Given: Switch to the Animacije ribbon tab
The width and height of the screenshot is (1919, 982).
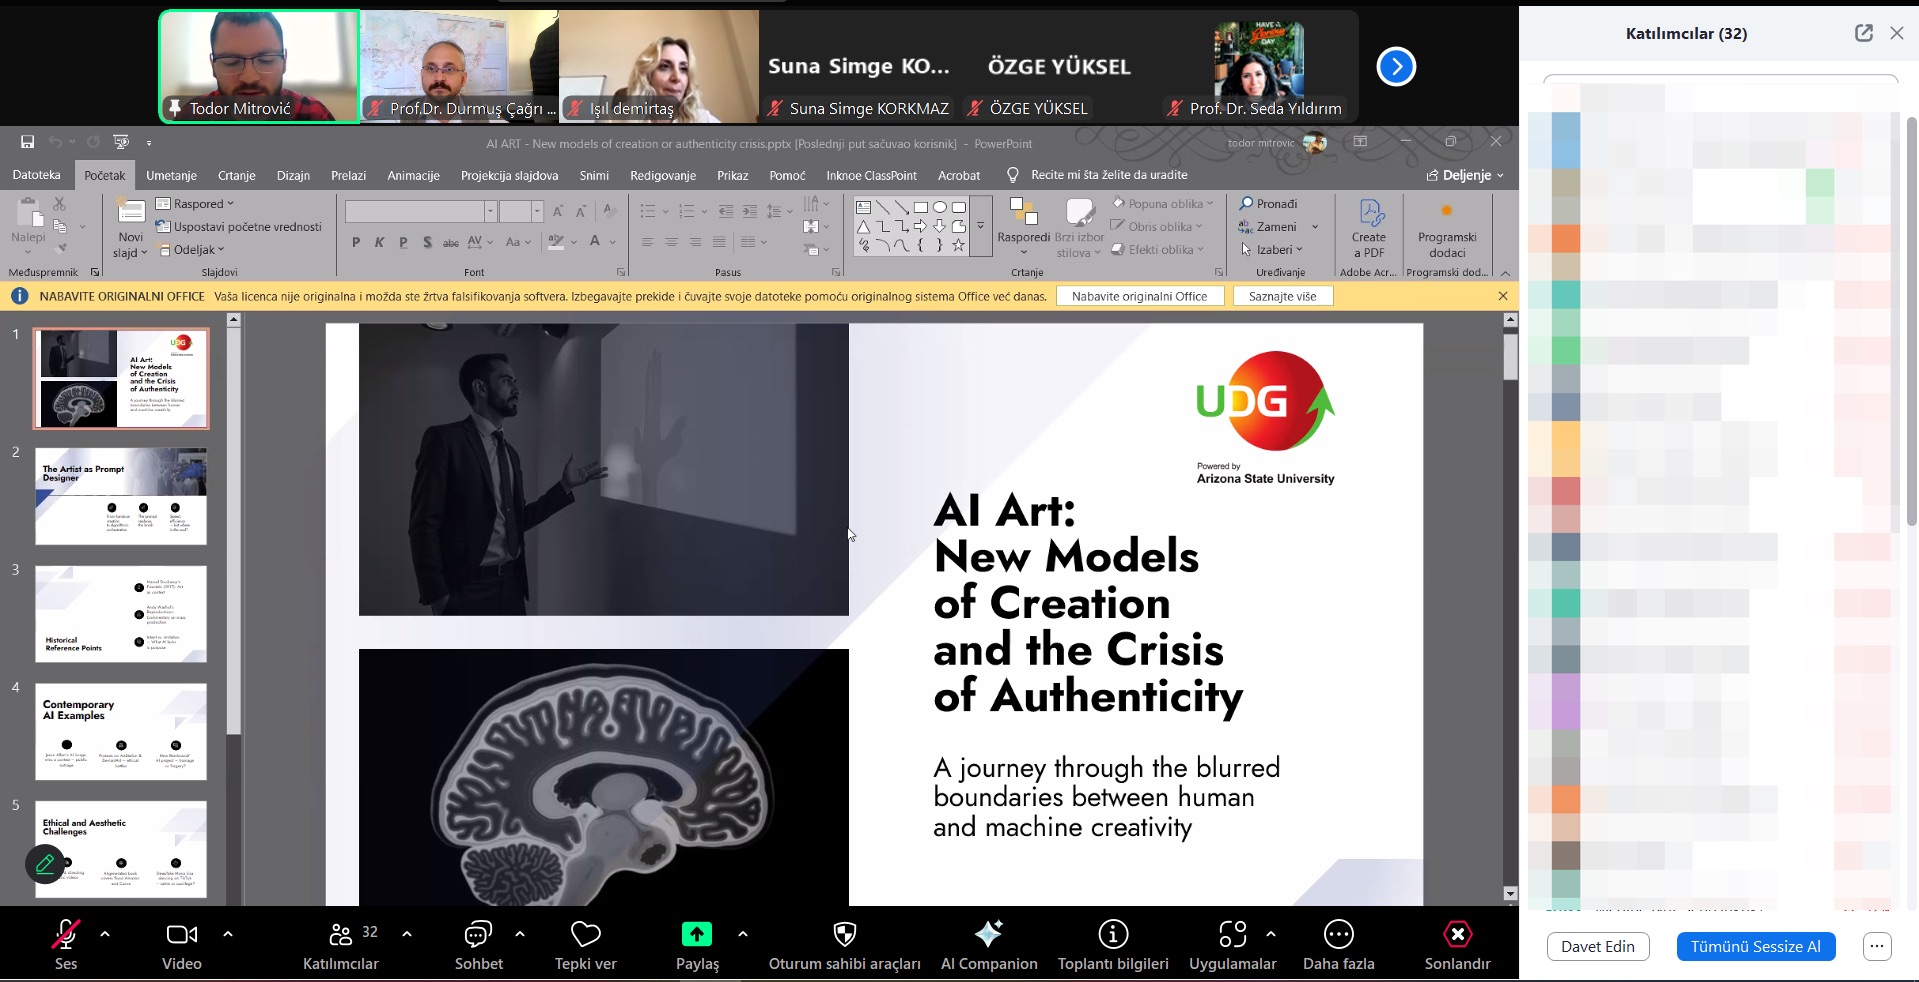Looking at the screenshot, I should point(413,175).
